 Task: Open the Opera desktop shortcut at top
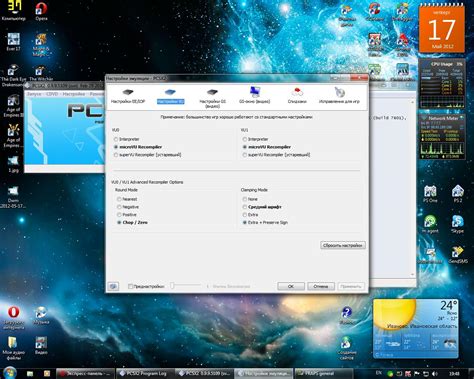click(x=41, y=11)
